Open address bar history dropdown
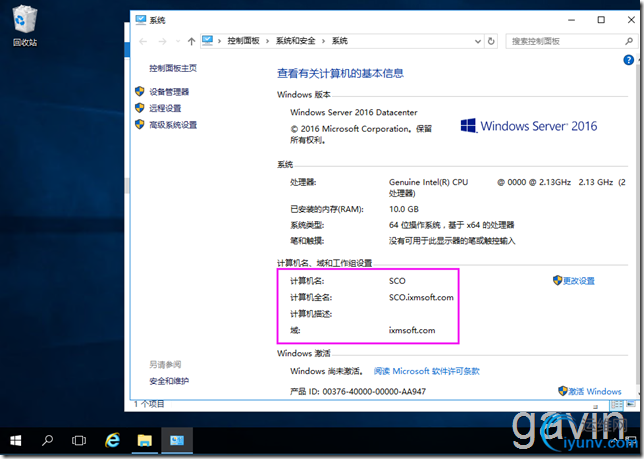This screenshot has height=459, width=644. click(x=478, y=41)
